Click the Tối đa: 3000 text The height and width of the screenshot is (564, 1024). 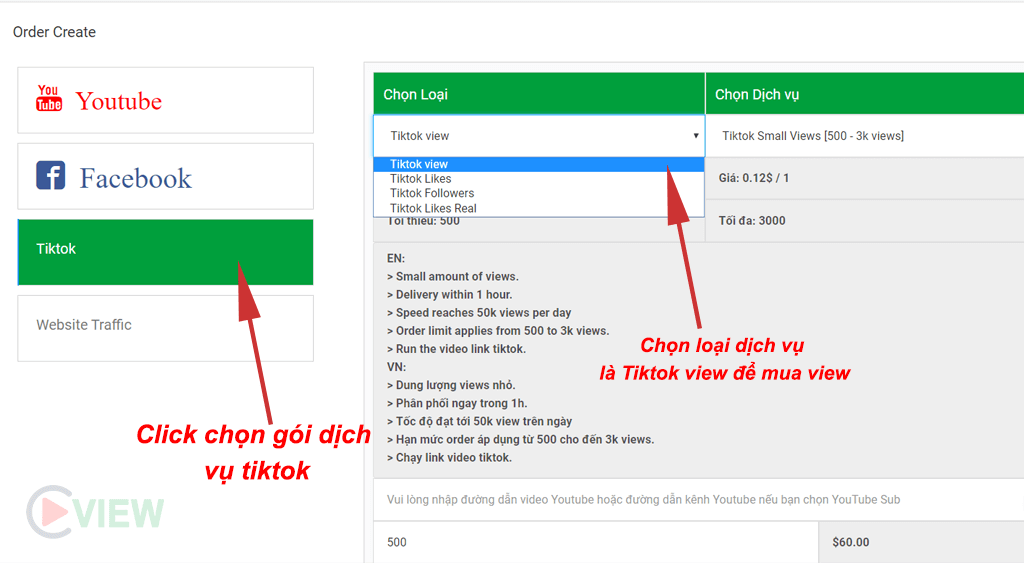click(752, 221)
